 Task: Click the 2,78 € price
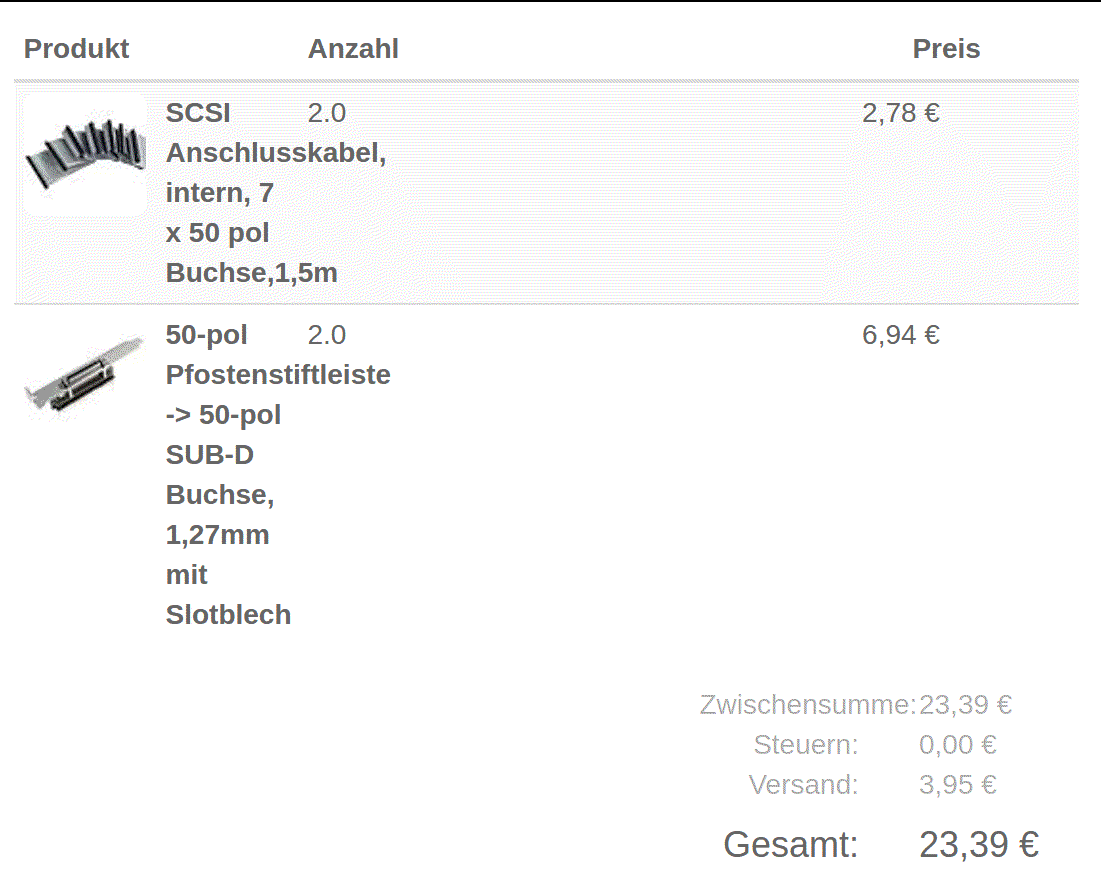pos(900,113)
